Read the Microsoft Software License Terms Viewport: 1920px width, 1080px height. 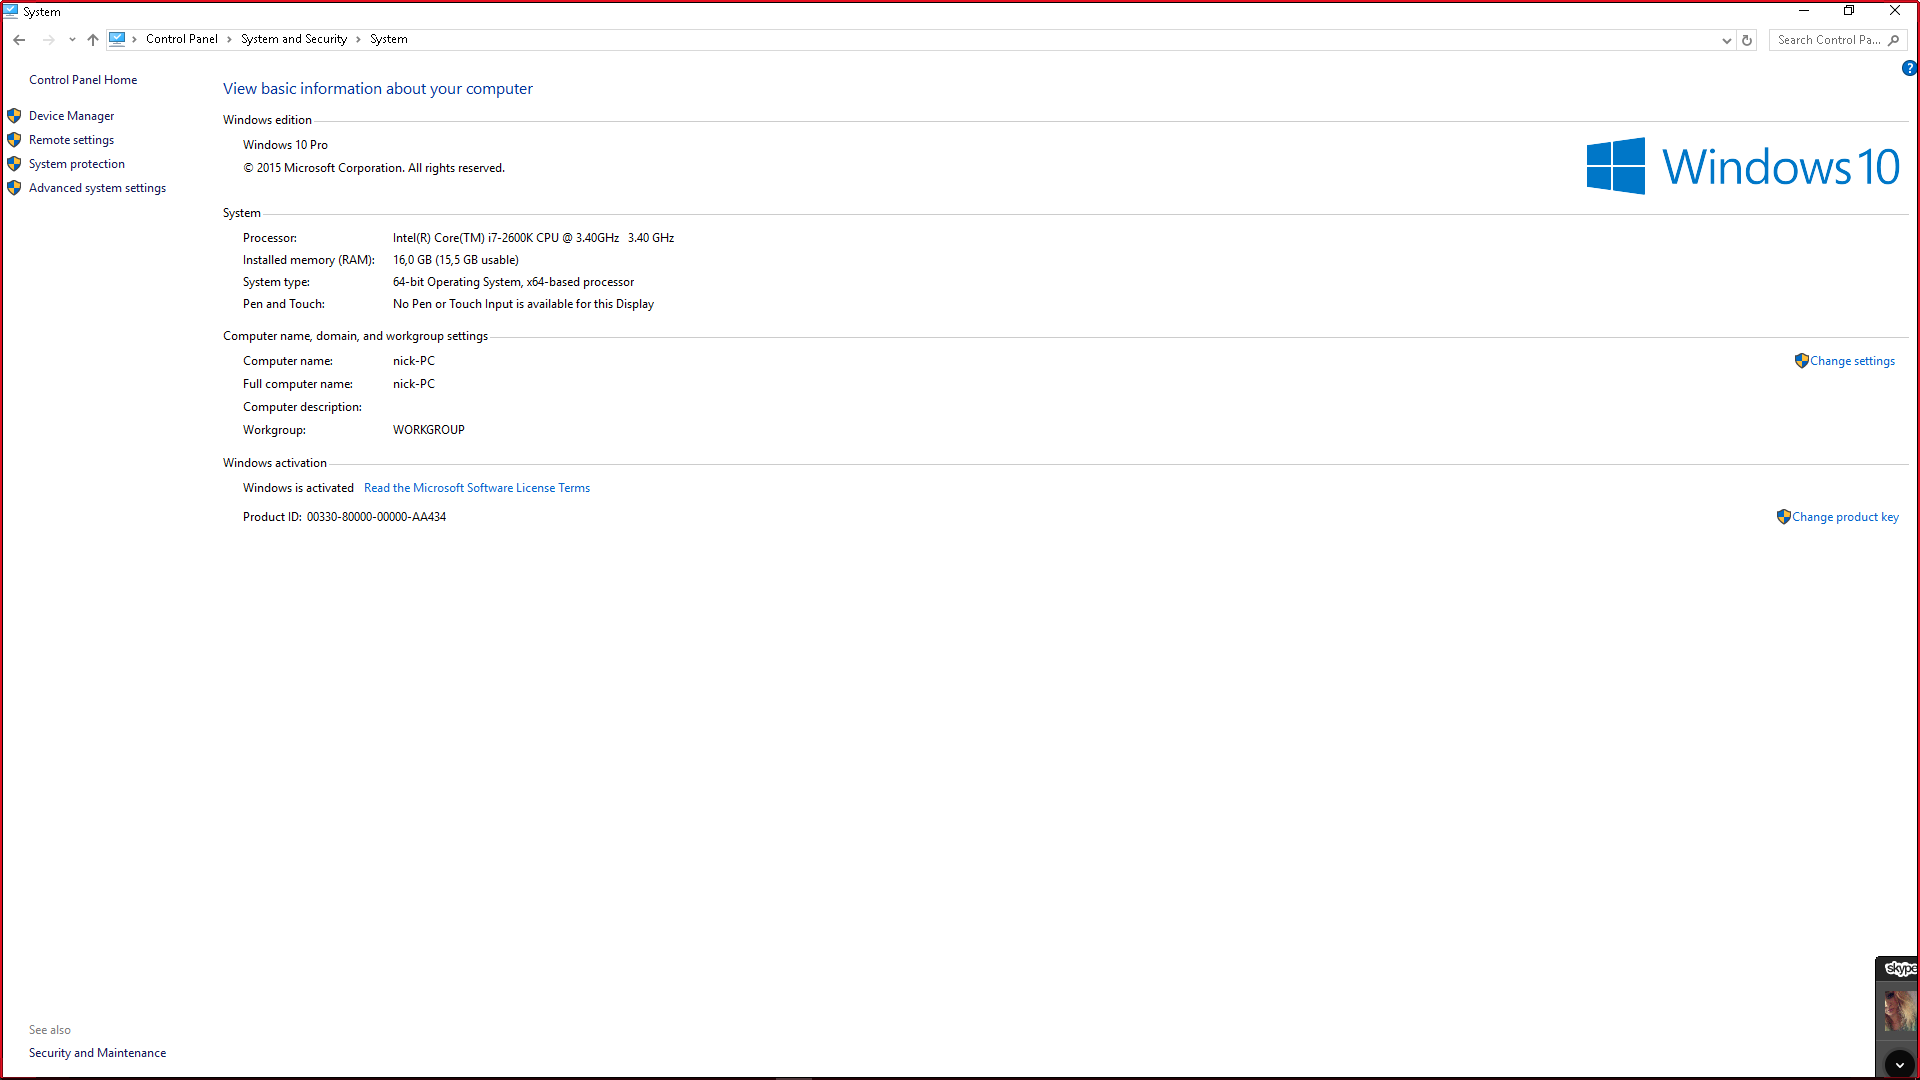476,488
